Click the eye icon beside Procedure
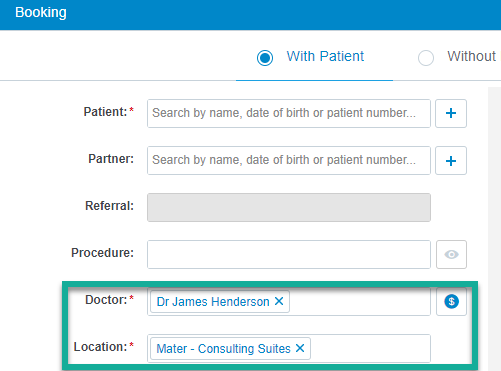This screenshot has height=371, width=501. pos(451,255)
